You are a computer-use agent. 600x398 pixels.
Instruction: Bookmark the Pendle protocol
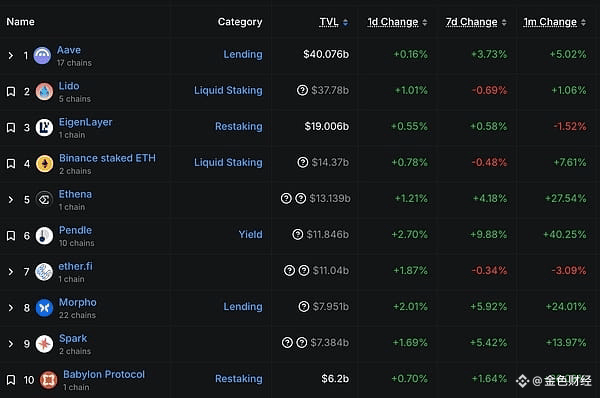11,236
